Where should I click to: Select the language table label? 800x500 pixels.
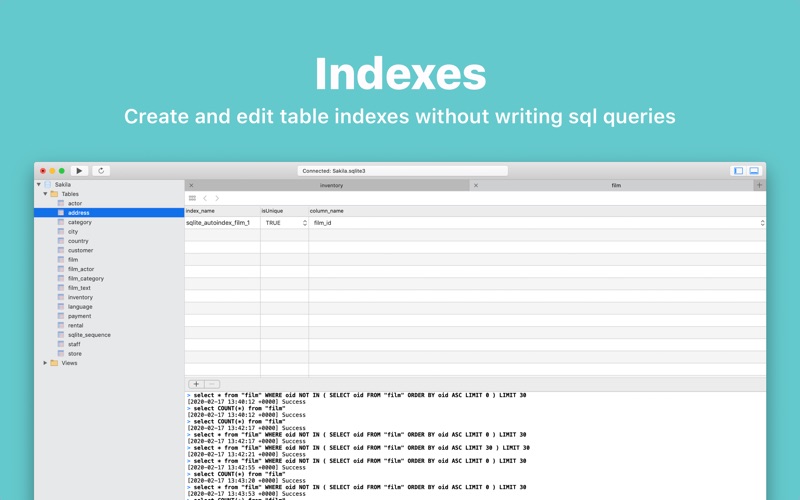point(80,307)
